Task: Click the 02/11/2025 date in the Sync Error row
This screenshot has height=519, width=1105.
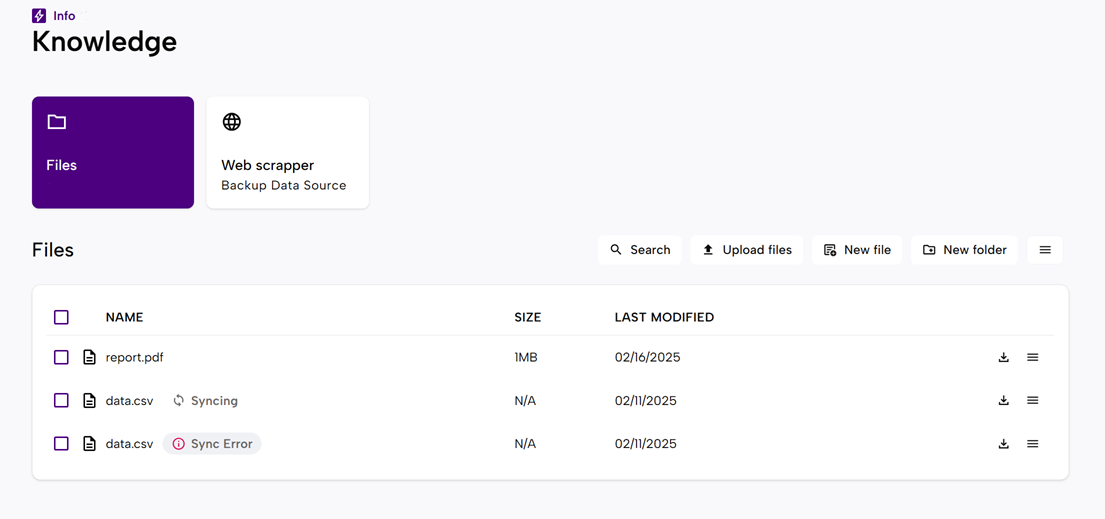Action: pyautogui.click(x=646, y=444)
